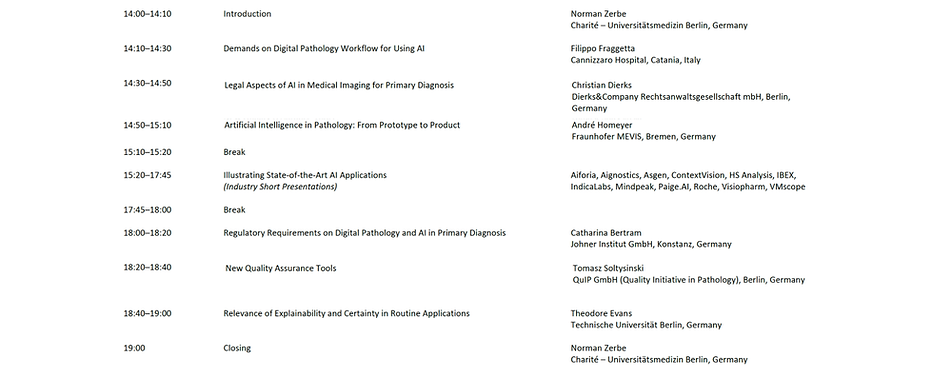Click '(Industry Short Presentations)' italic subtitle

click(280, 187)
